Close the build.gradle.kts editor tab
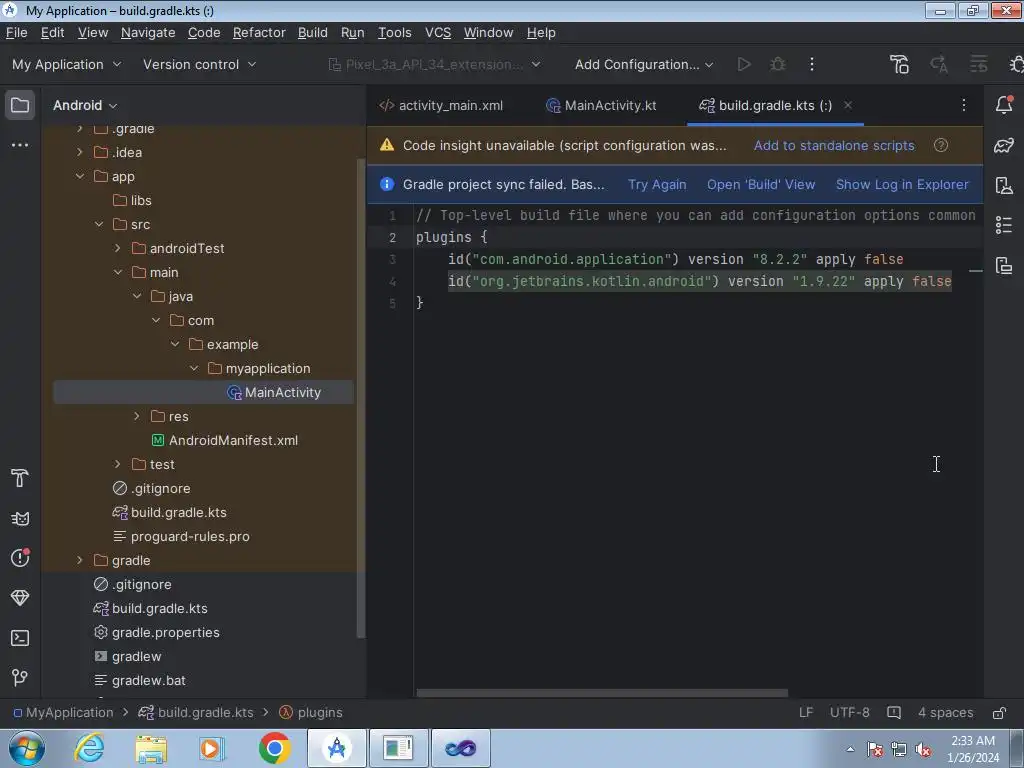Screen dimensions: 1024x768 tap(848, 104)
